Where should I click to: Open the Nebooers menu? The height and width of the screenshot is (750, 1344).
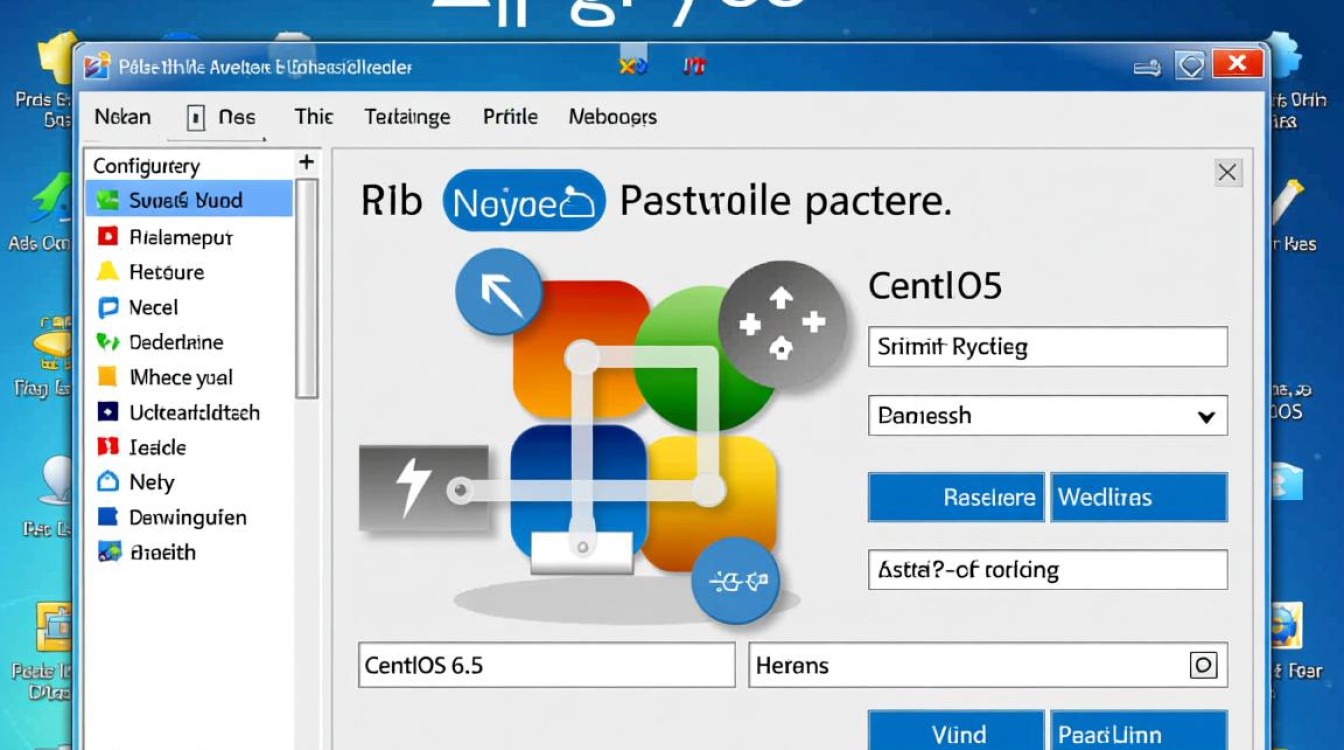point(612,117)
